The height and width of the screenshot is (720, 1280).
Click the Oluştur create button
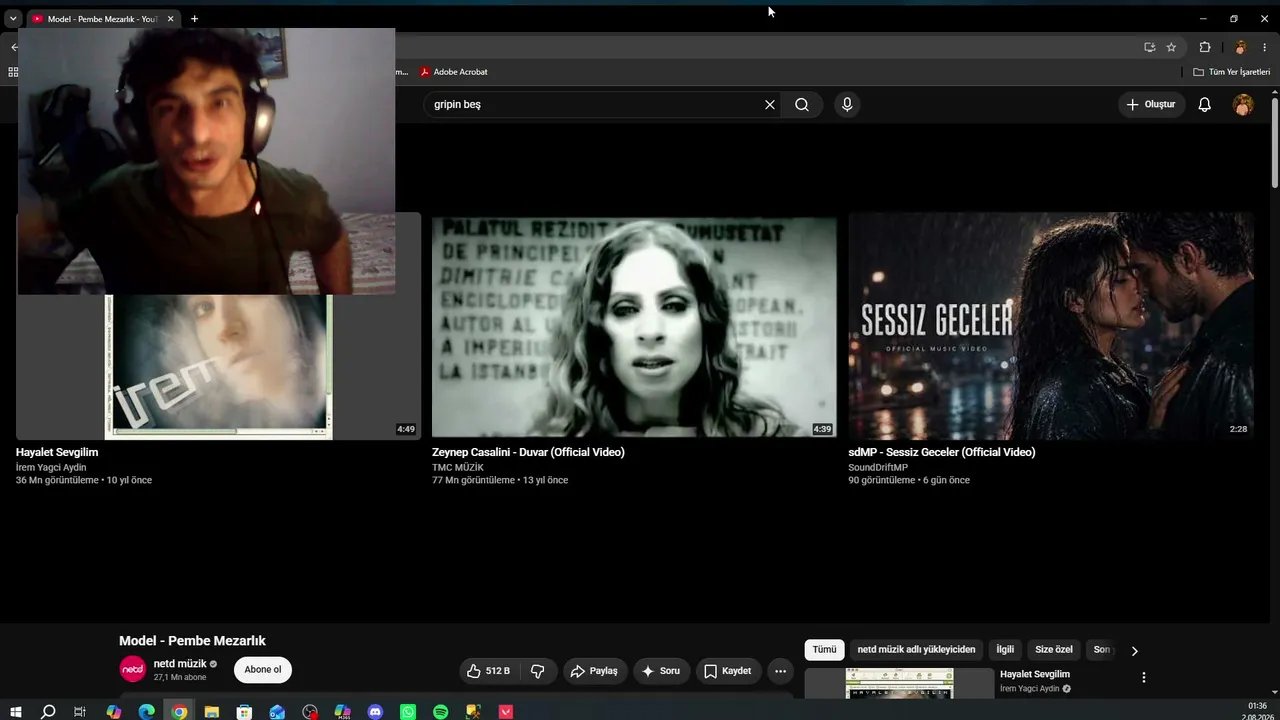click(1151, 104)
